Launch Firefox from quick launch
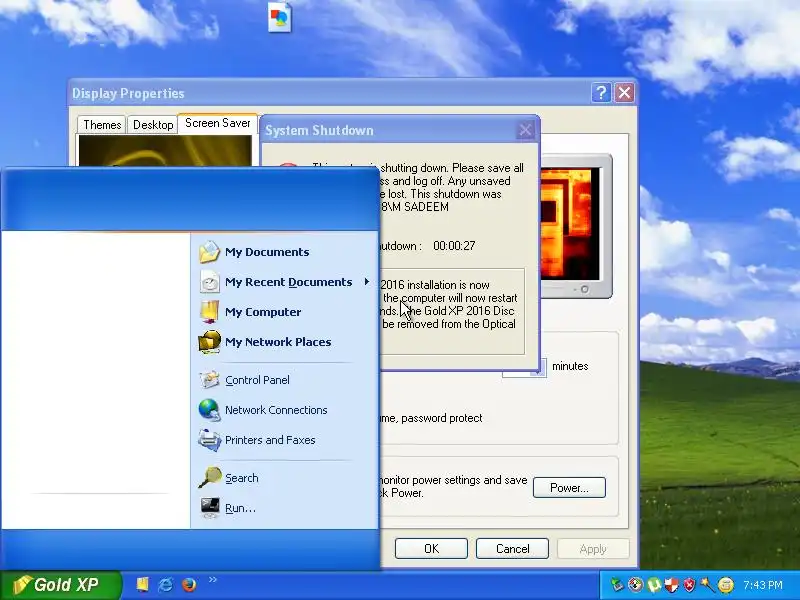 (x=189, y=584)
